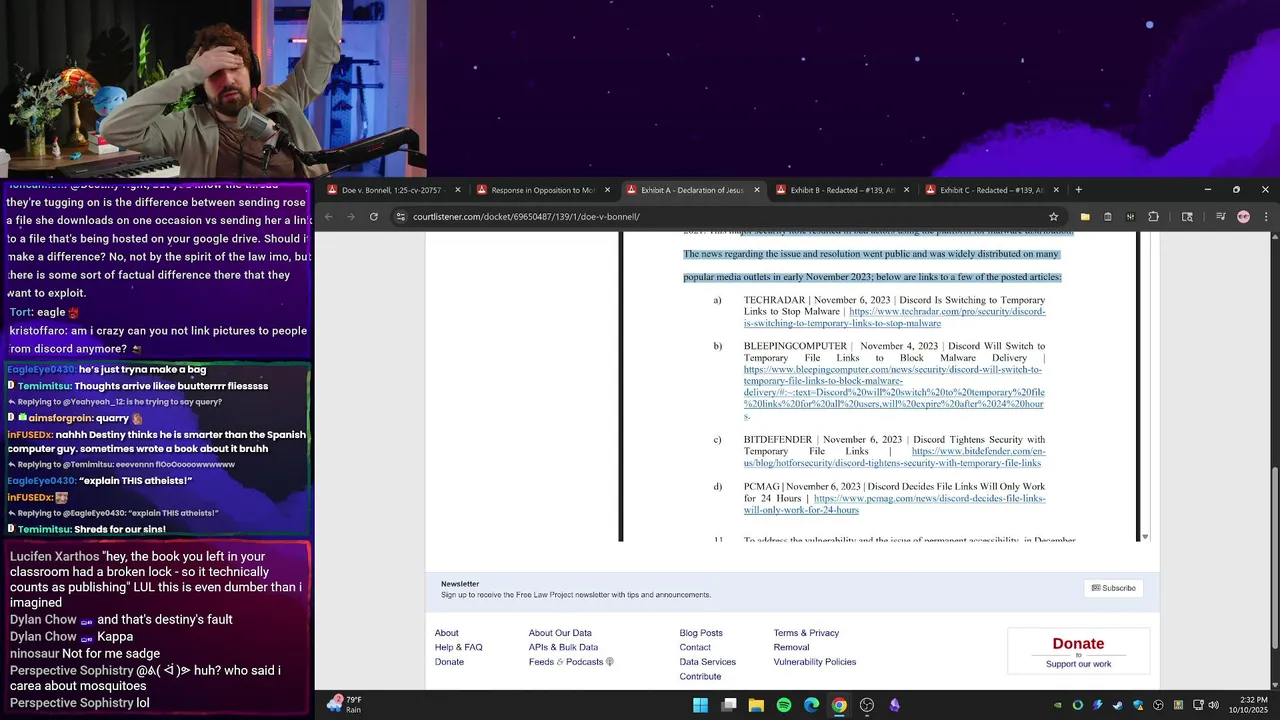Open Google Chrome from the taskbar
The width and height of the screenshot is (1280, 720).
tap(839, 705)
